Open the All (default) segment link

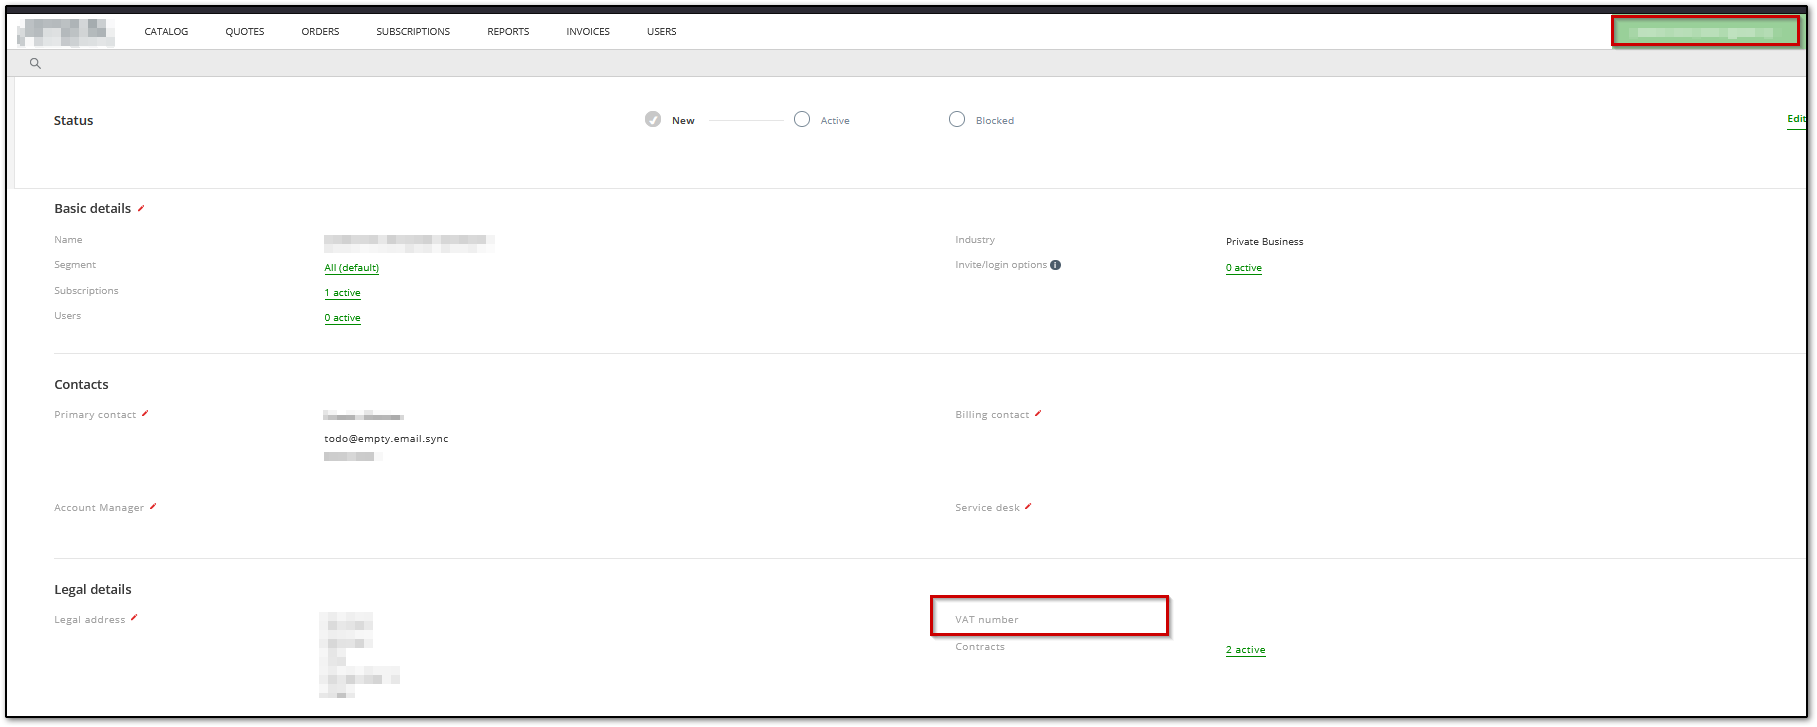[351, 268]
